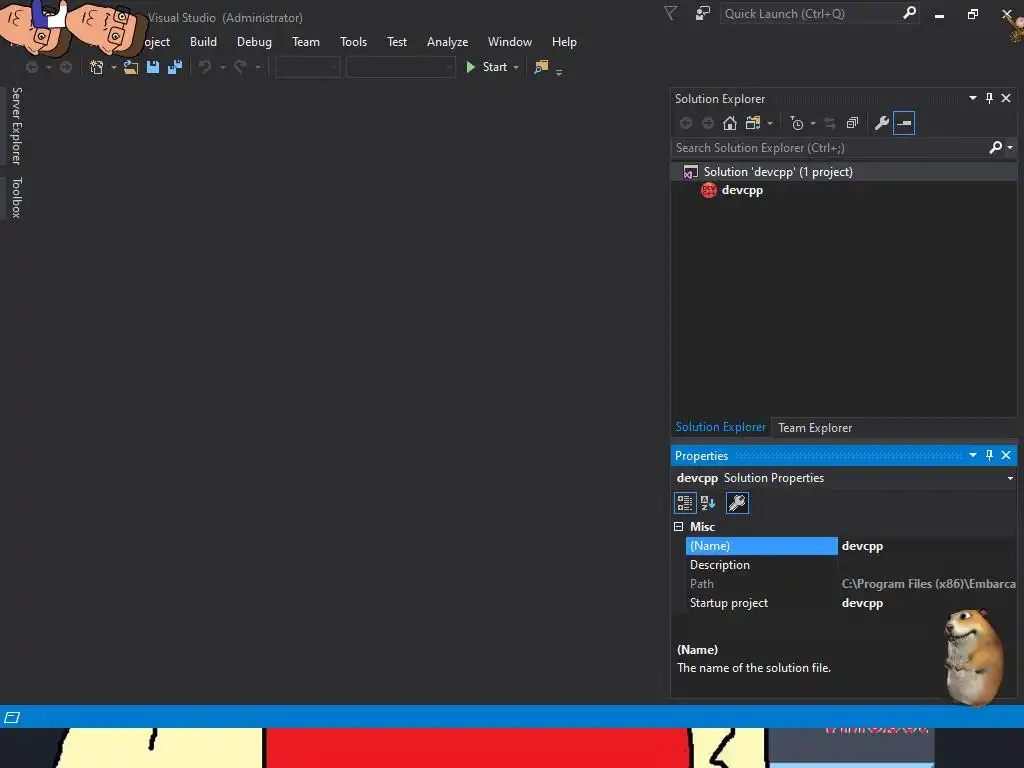Image resolution: width=1024 pixels, height=768 pixels.
Task: Switch to the Solution Explorer bottom tab
Action: click(x=720, y=427)
